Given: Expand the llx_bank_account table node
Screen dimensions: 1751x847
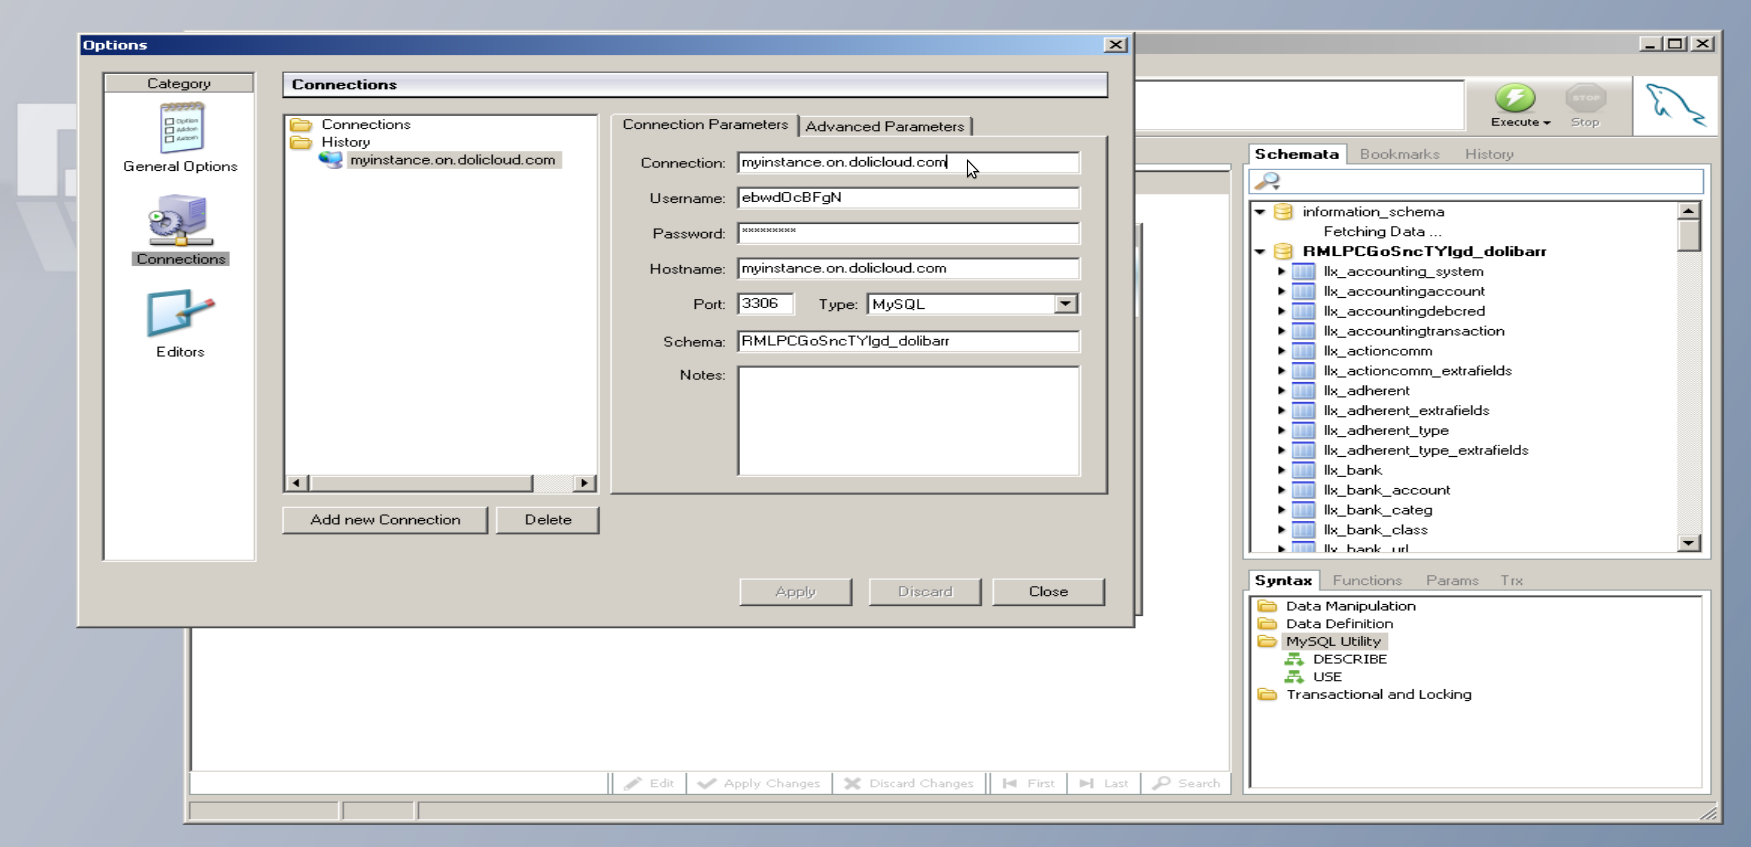Looking at the screenshot, I should click(x=1281, y=490).
